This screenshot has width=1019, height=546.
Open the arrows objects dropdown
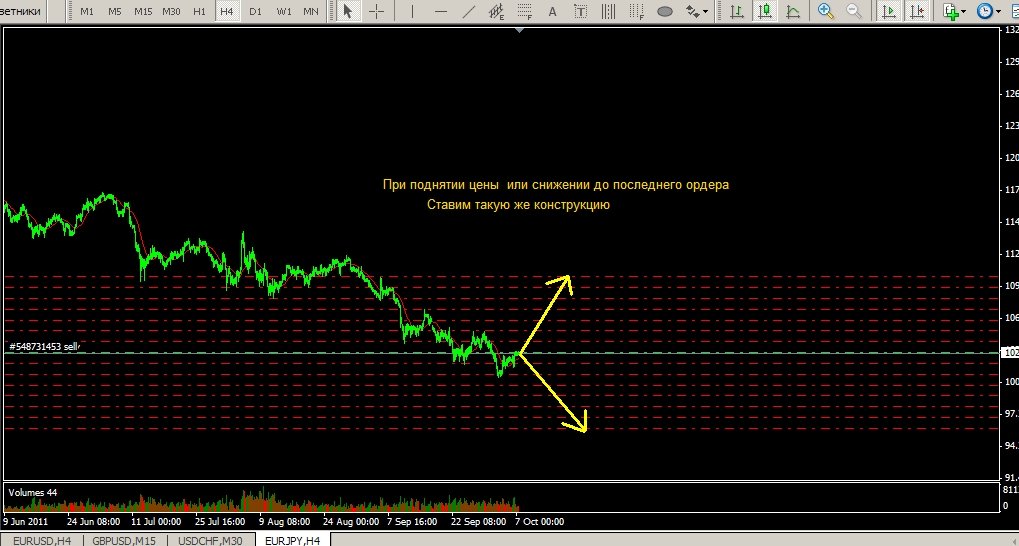click(x=697, y=11)
